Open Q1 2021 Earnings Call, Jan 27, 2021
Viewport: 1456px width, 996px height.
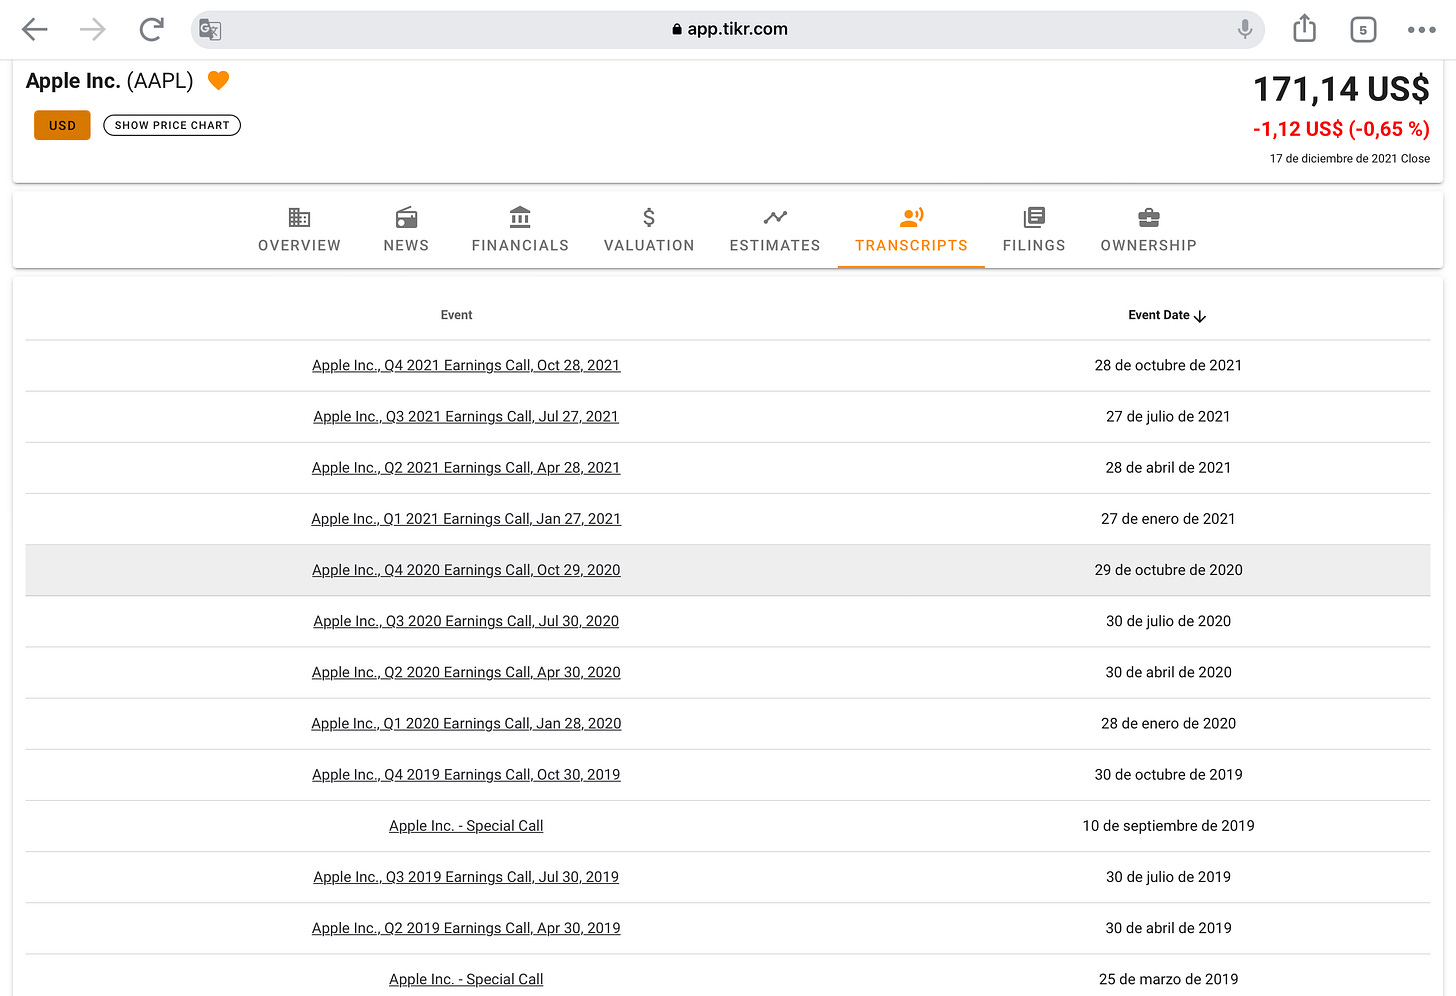[x=466, y=519]
